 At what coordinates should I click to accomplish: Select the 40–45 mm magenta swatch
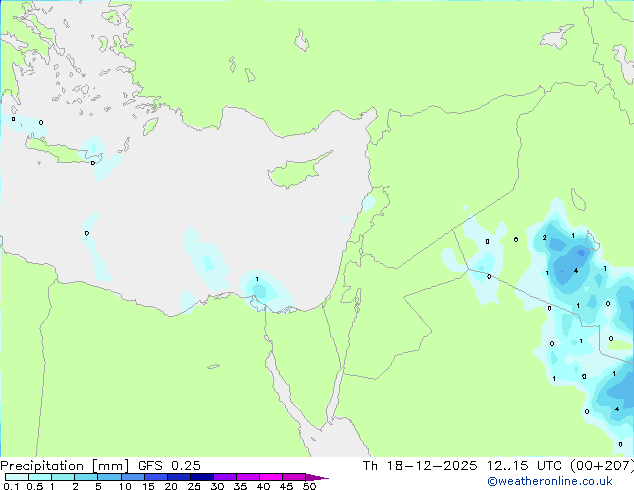[x=271, y=477]
